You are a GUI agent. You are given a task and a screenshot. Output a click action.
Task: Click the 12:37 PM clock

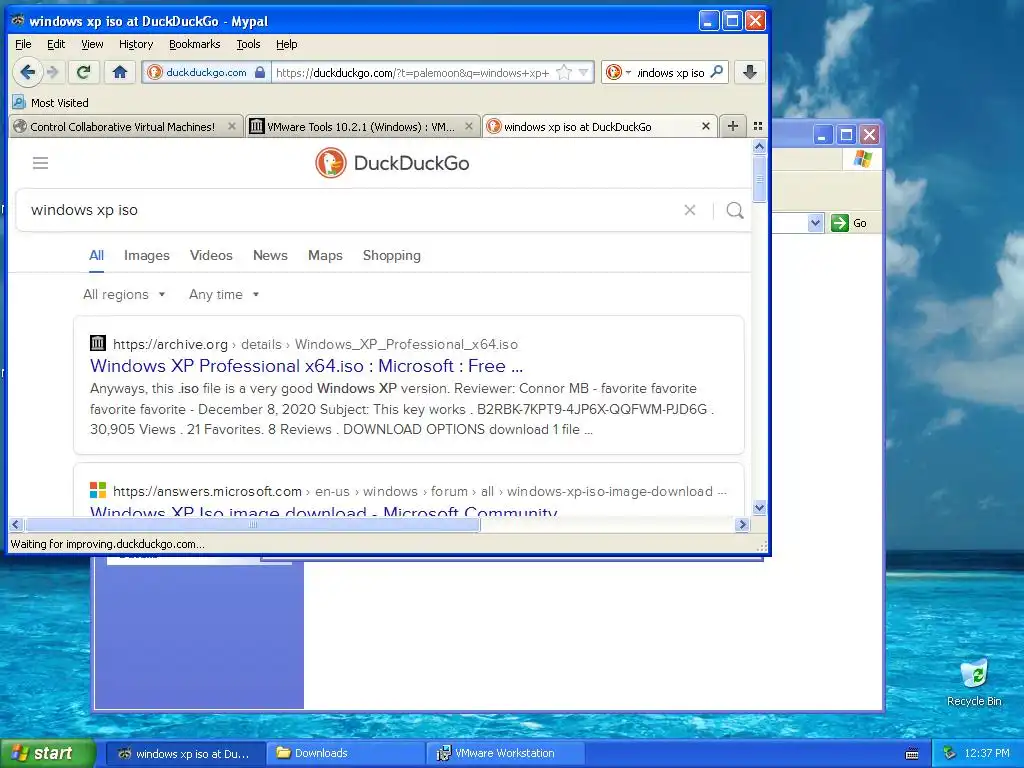coord(987,753)
